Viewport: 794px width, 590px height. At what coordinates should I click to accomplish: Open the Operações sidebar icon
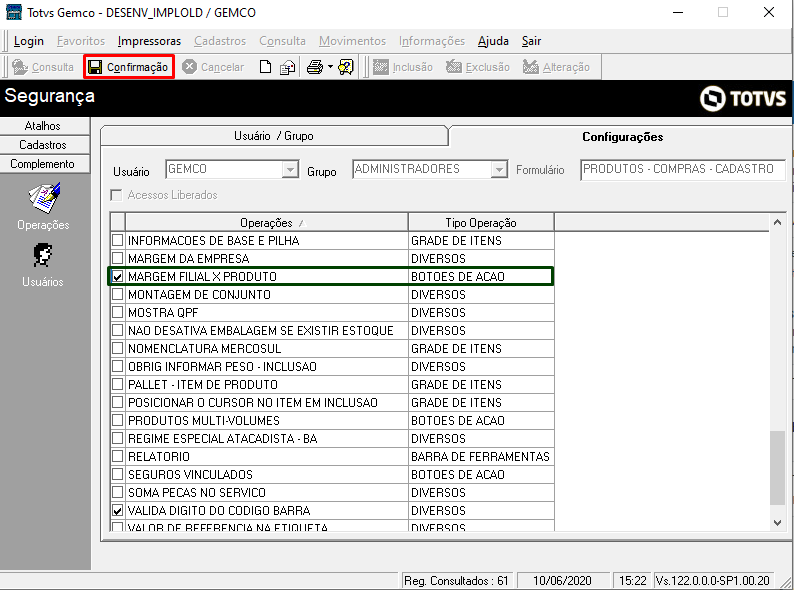click(43, 198)
